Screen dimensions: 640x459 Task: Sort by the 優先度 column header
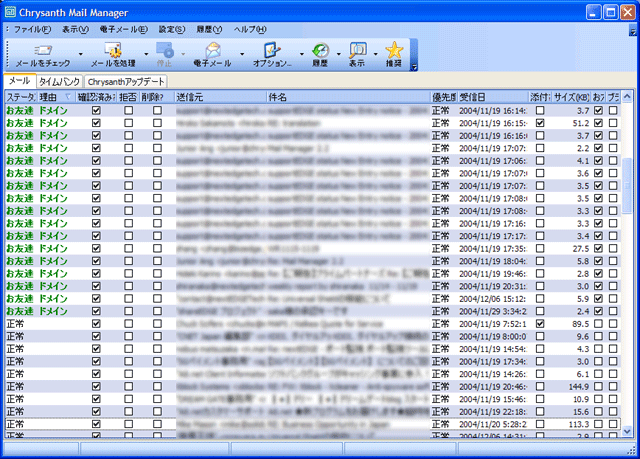444,97
